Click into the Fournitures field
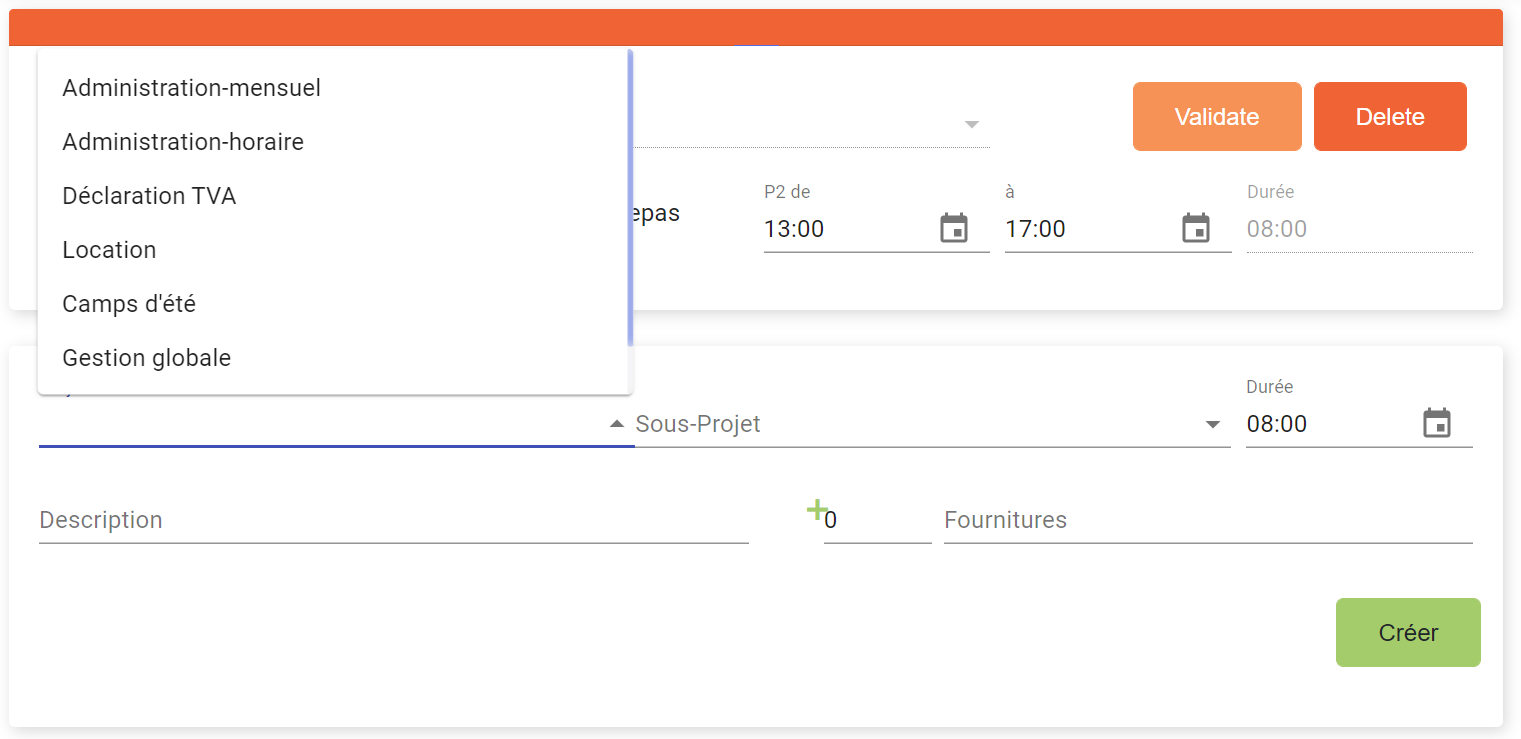 pyautogui.click(x=1207, y=521)
